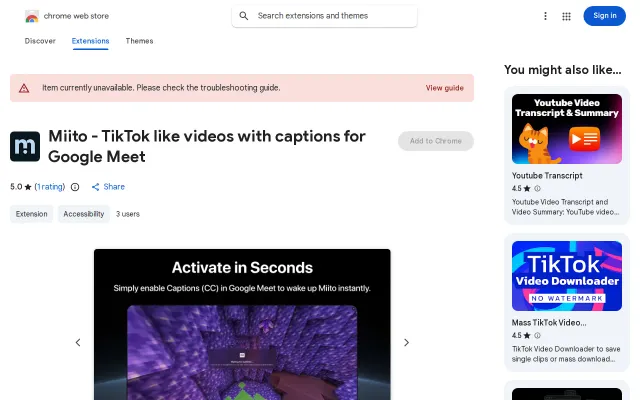Click the Youtube Video Transcript description text

pyautogui.click(x=565, y=207)
